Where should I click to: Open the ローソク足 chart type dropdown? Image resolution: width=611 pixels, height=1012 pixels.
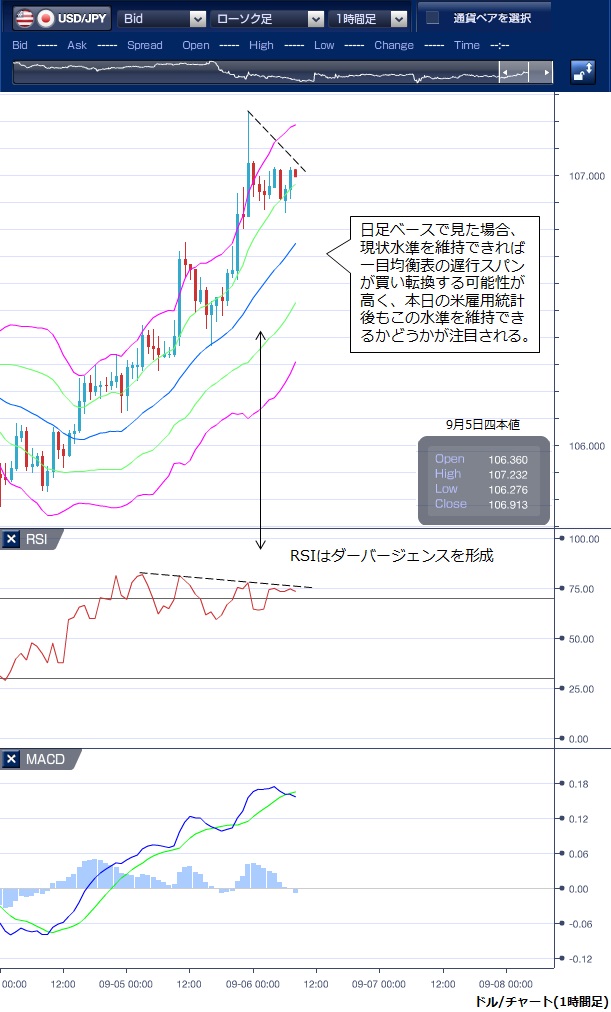pyautogui.click(x=267, y=18)
